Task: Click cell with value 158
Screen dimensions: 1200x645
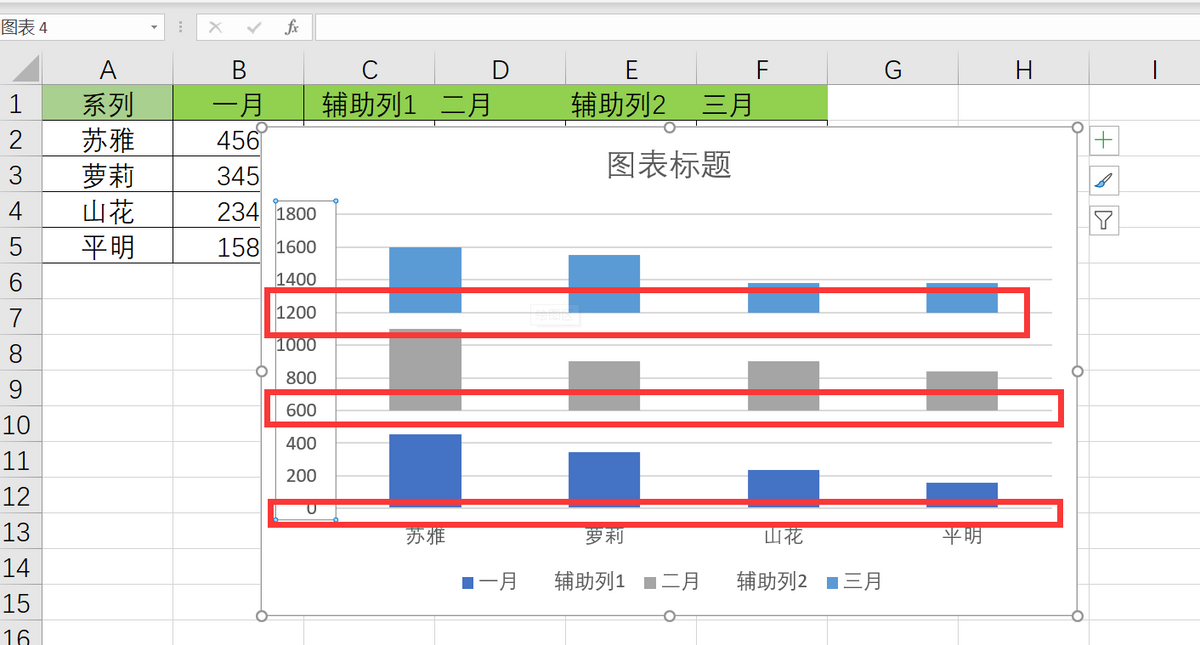Action: (217, 246)
